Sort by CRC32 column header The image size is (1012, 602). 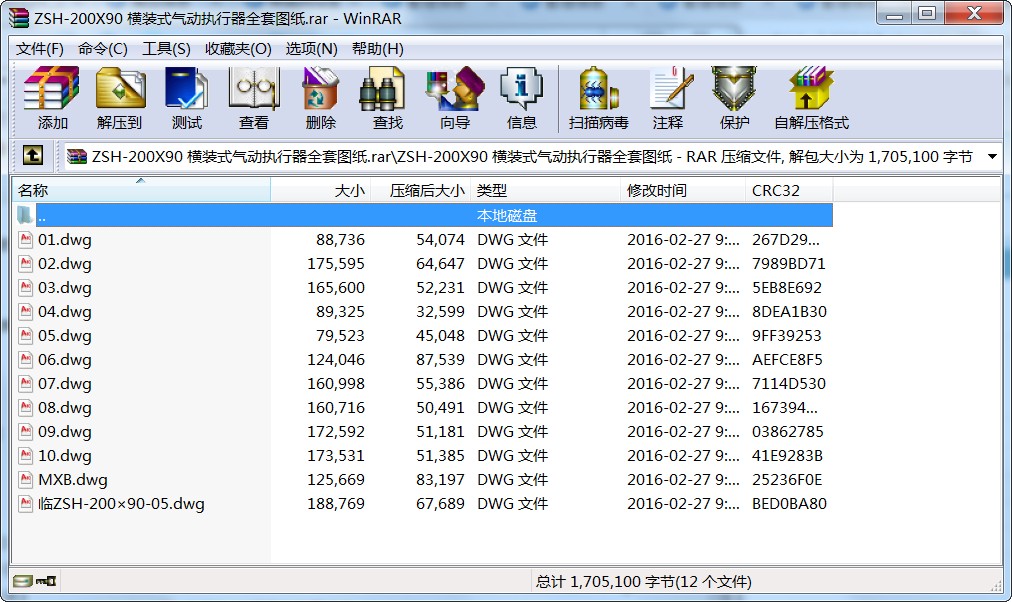[x=789, y=190]
